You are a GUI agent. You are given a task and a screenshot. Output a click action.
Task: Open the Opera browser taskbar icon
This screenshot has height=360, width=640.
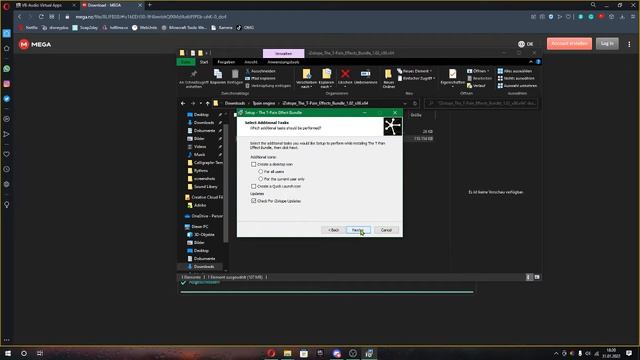pos(271,353)
